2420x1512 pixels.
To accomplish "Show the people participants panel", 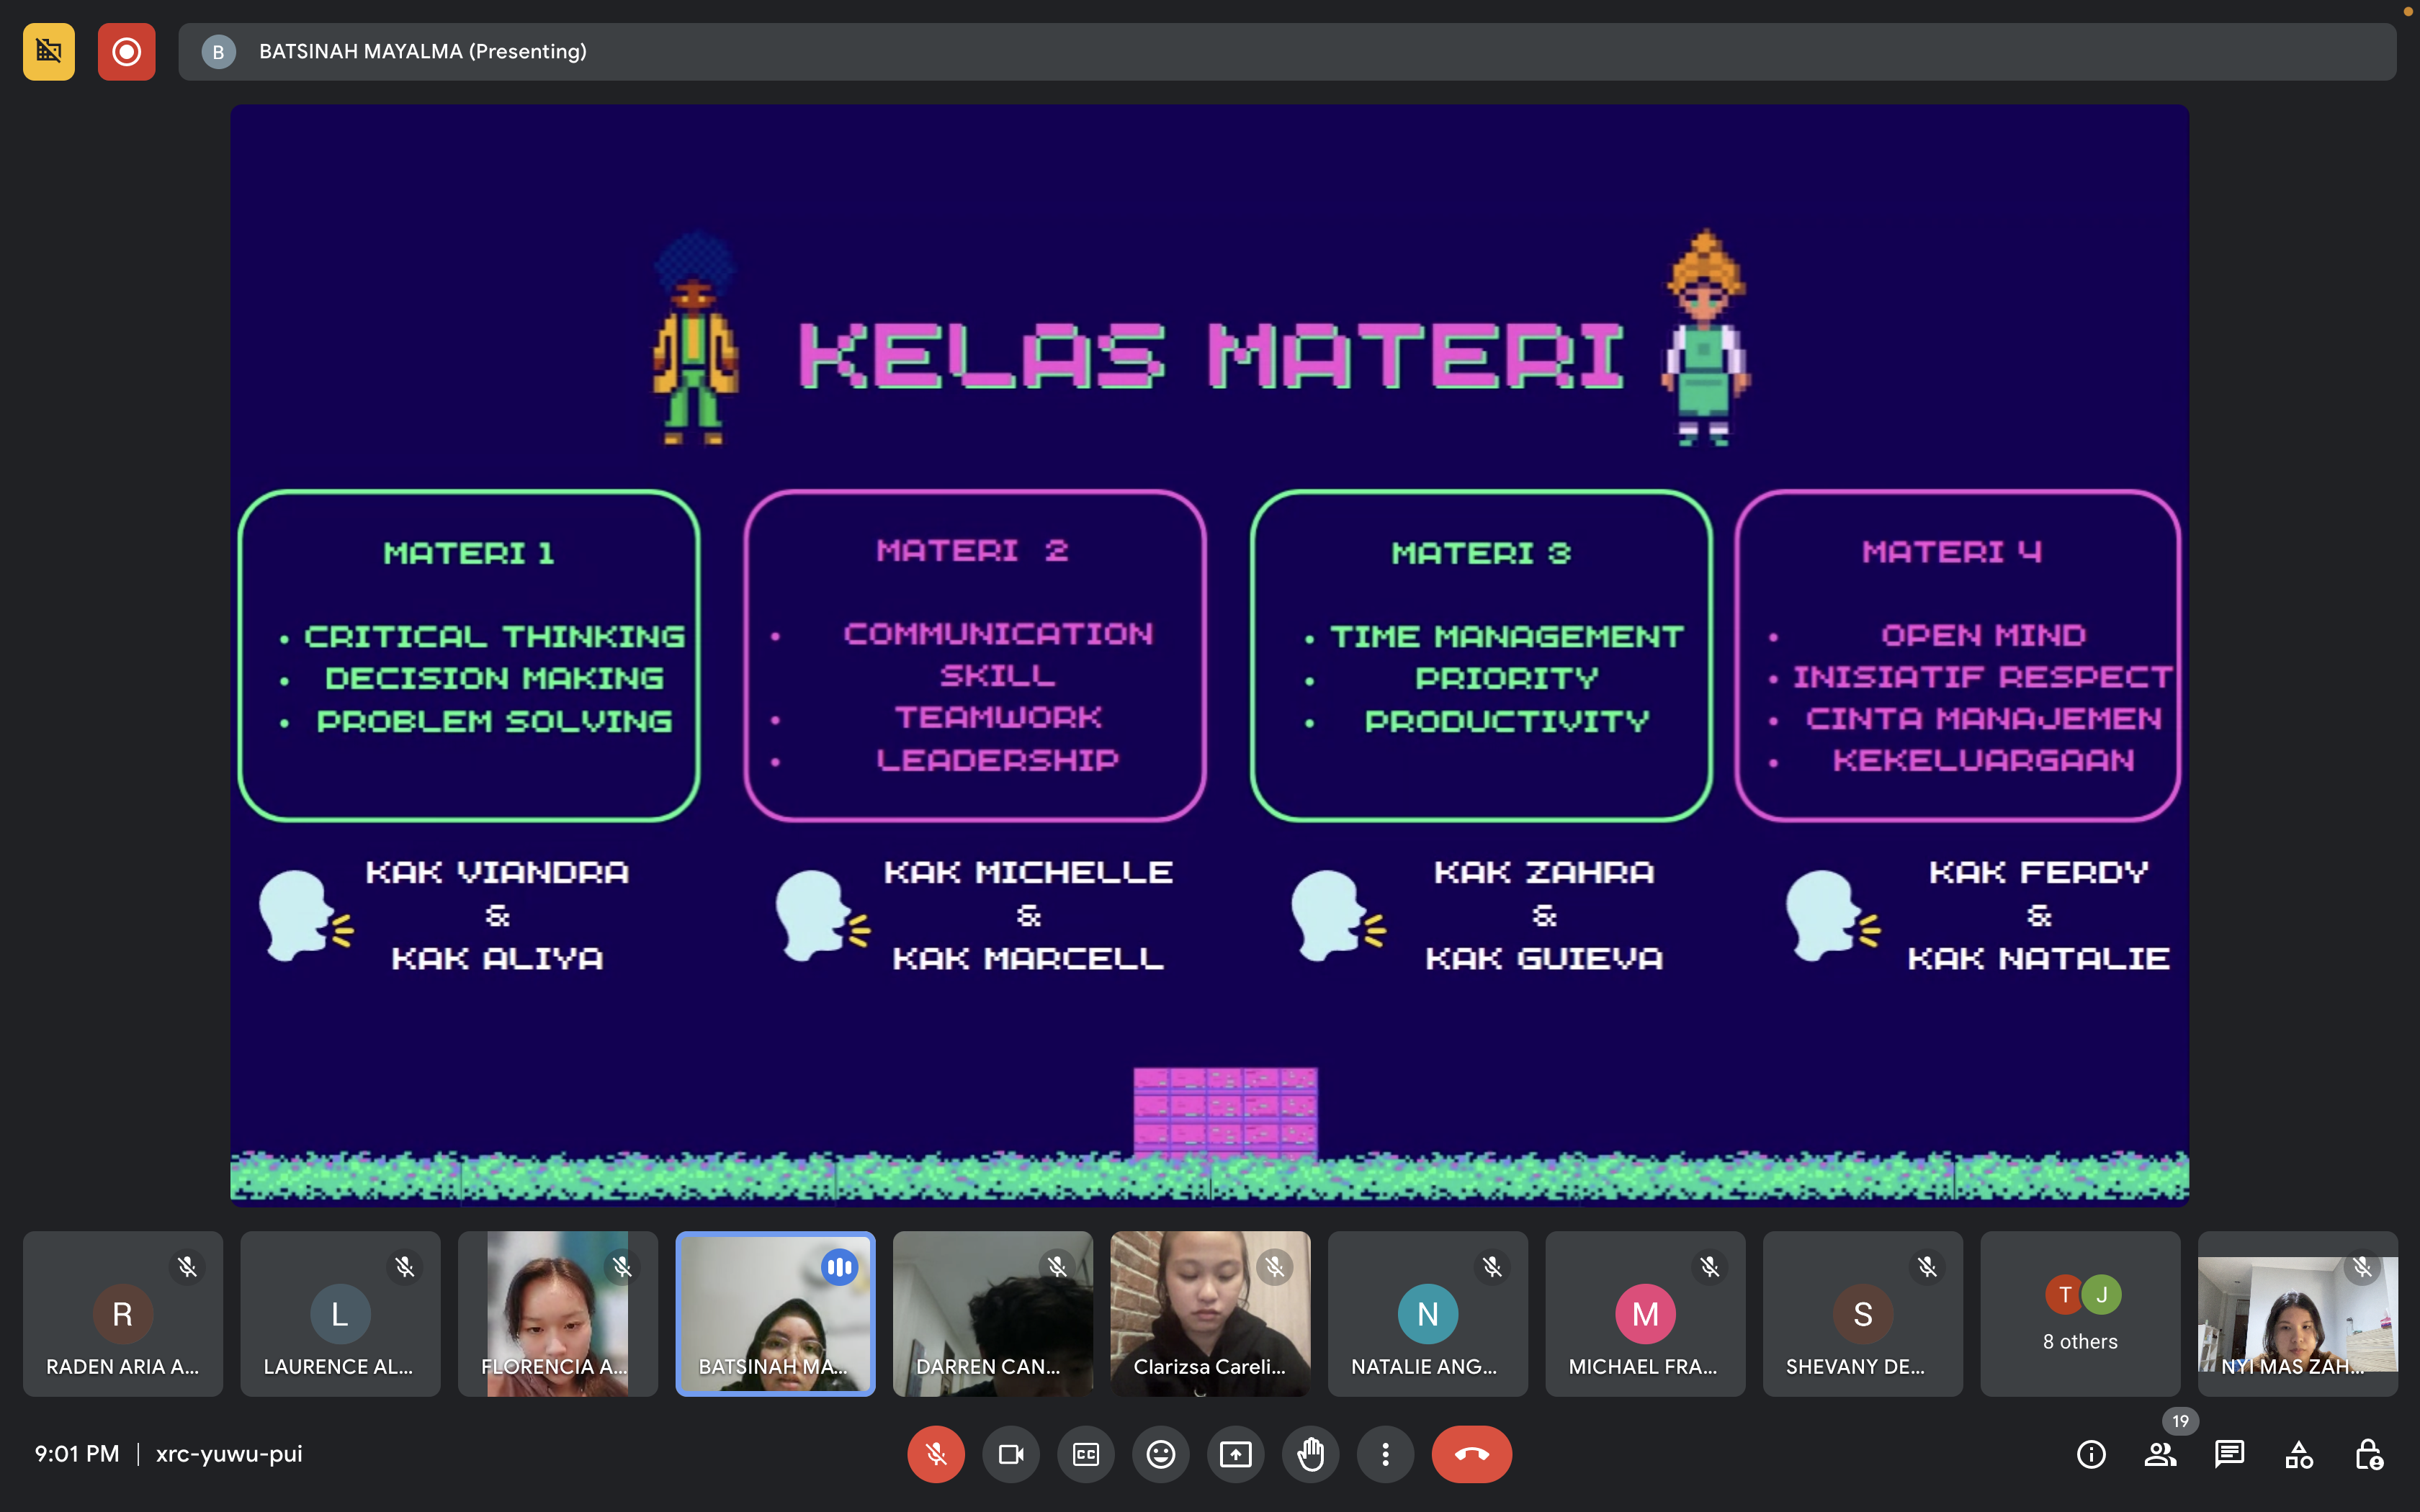I will click(x=2160, y=1454).
